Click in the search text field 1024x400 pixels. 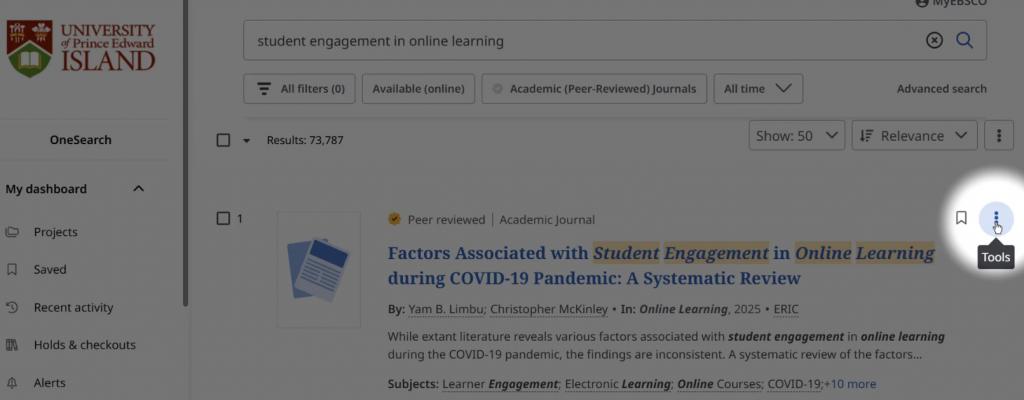pyautogui.click(x=580, y=41)
